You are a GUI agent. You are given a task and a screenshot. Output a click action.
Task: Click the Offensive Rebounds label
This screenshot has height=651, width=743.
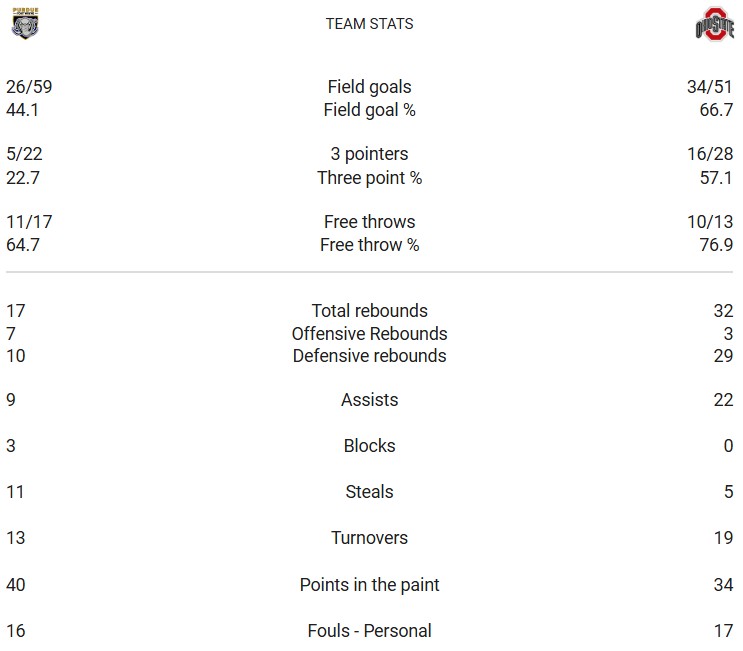click(369, 334)
